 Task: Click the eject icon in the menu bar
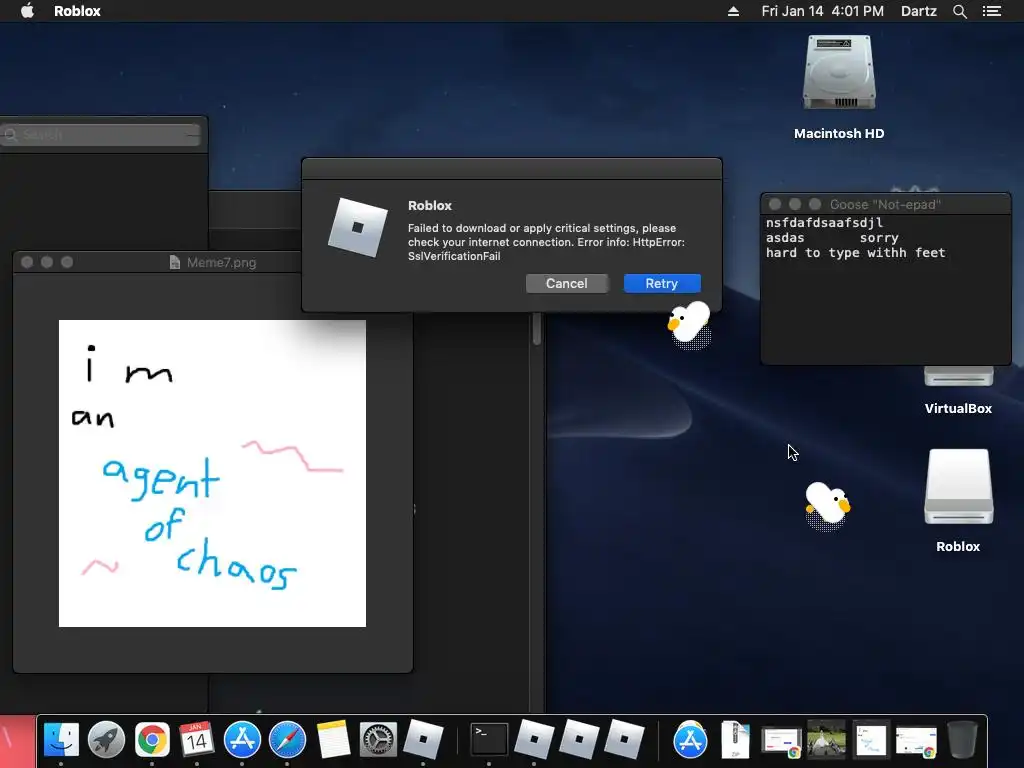pyautogui.click(x=733, y=11)
